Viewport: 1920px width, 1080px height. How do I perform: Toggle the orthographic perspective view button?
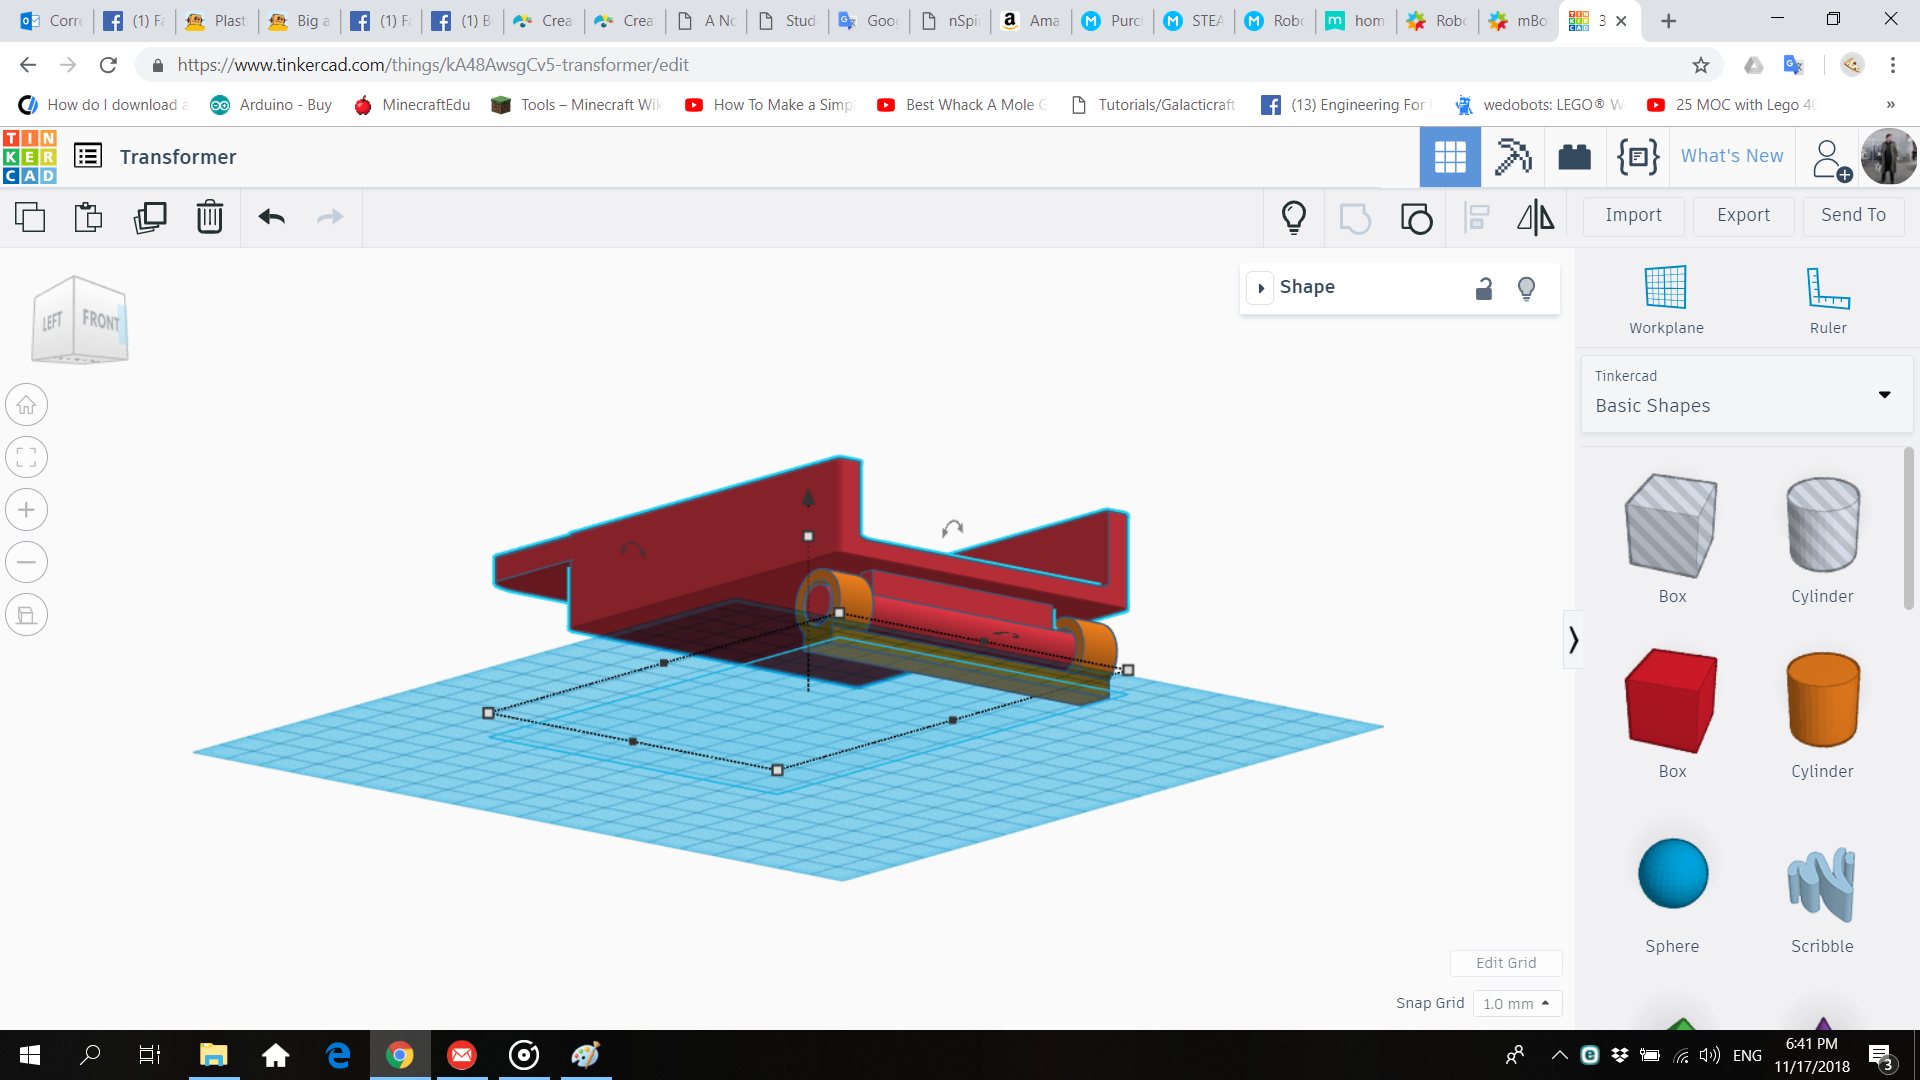(27, 615)
